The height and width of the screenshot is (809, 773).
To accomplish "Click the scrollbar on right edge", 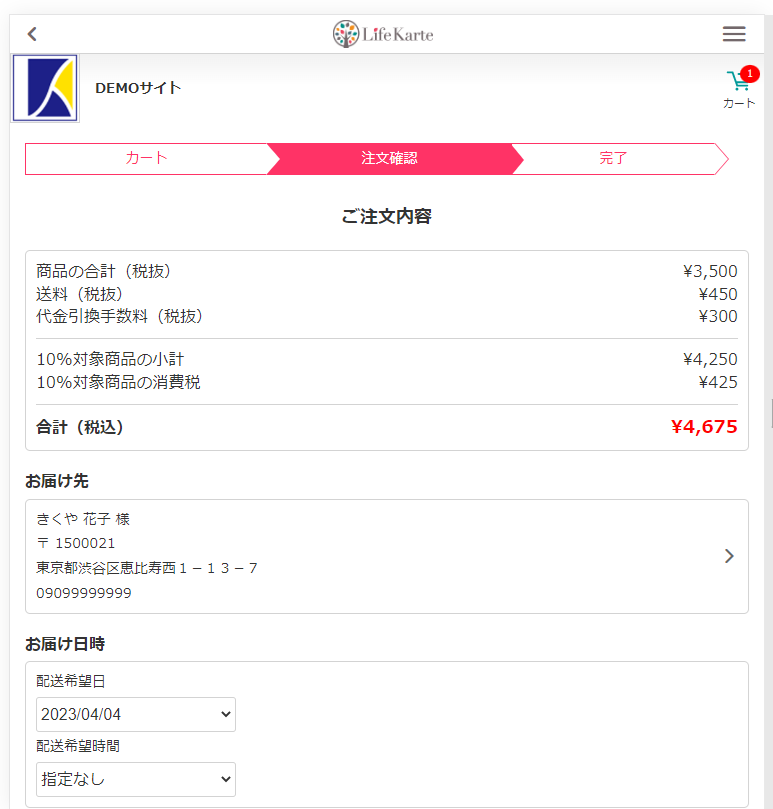I will 771,413.
